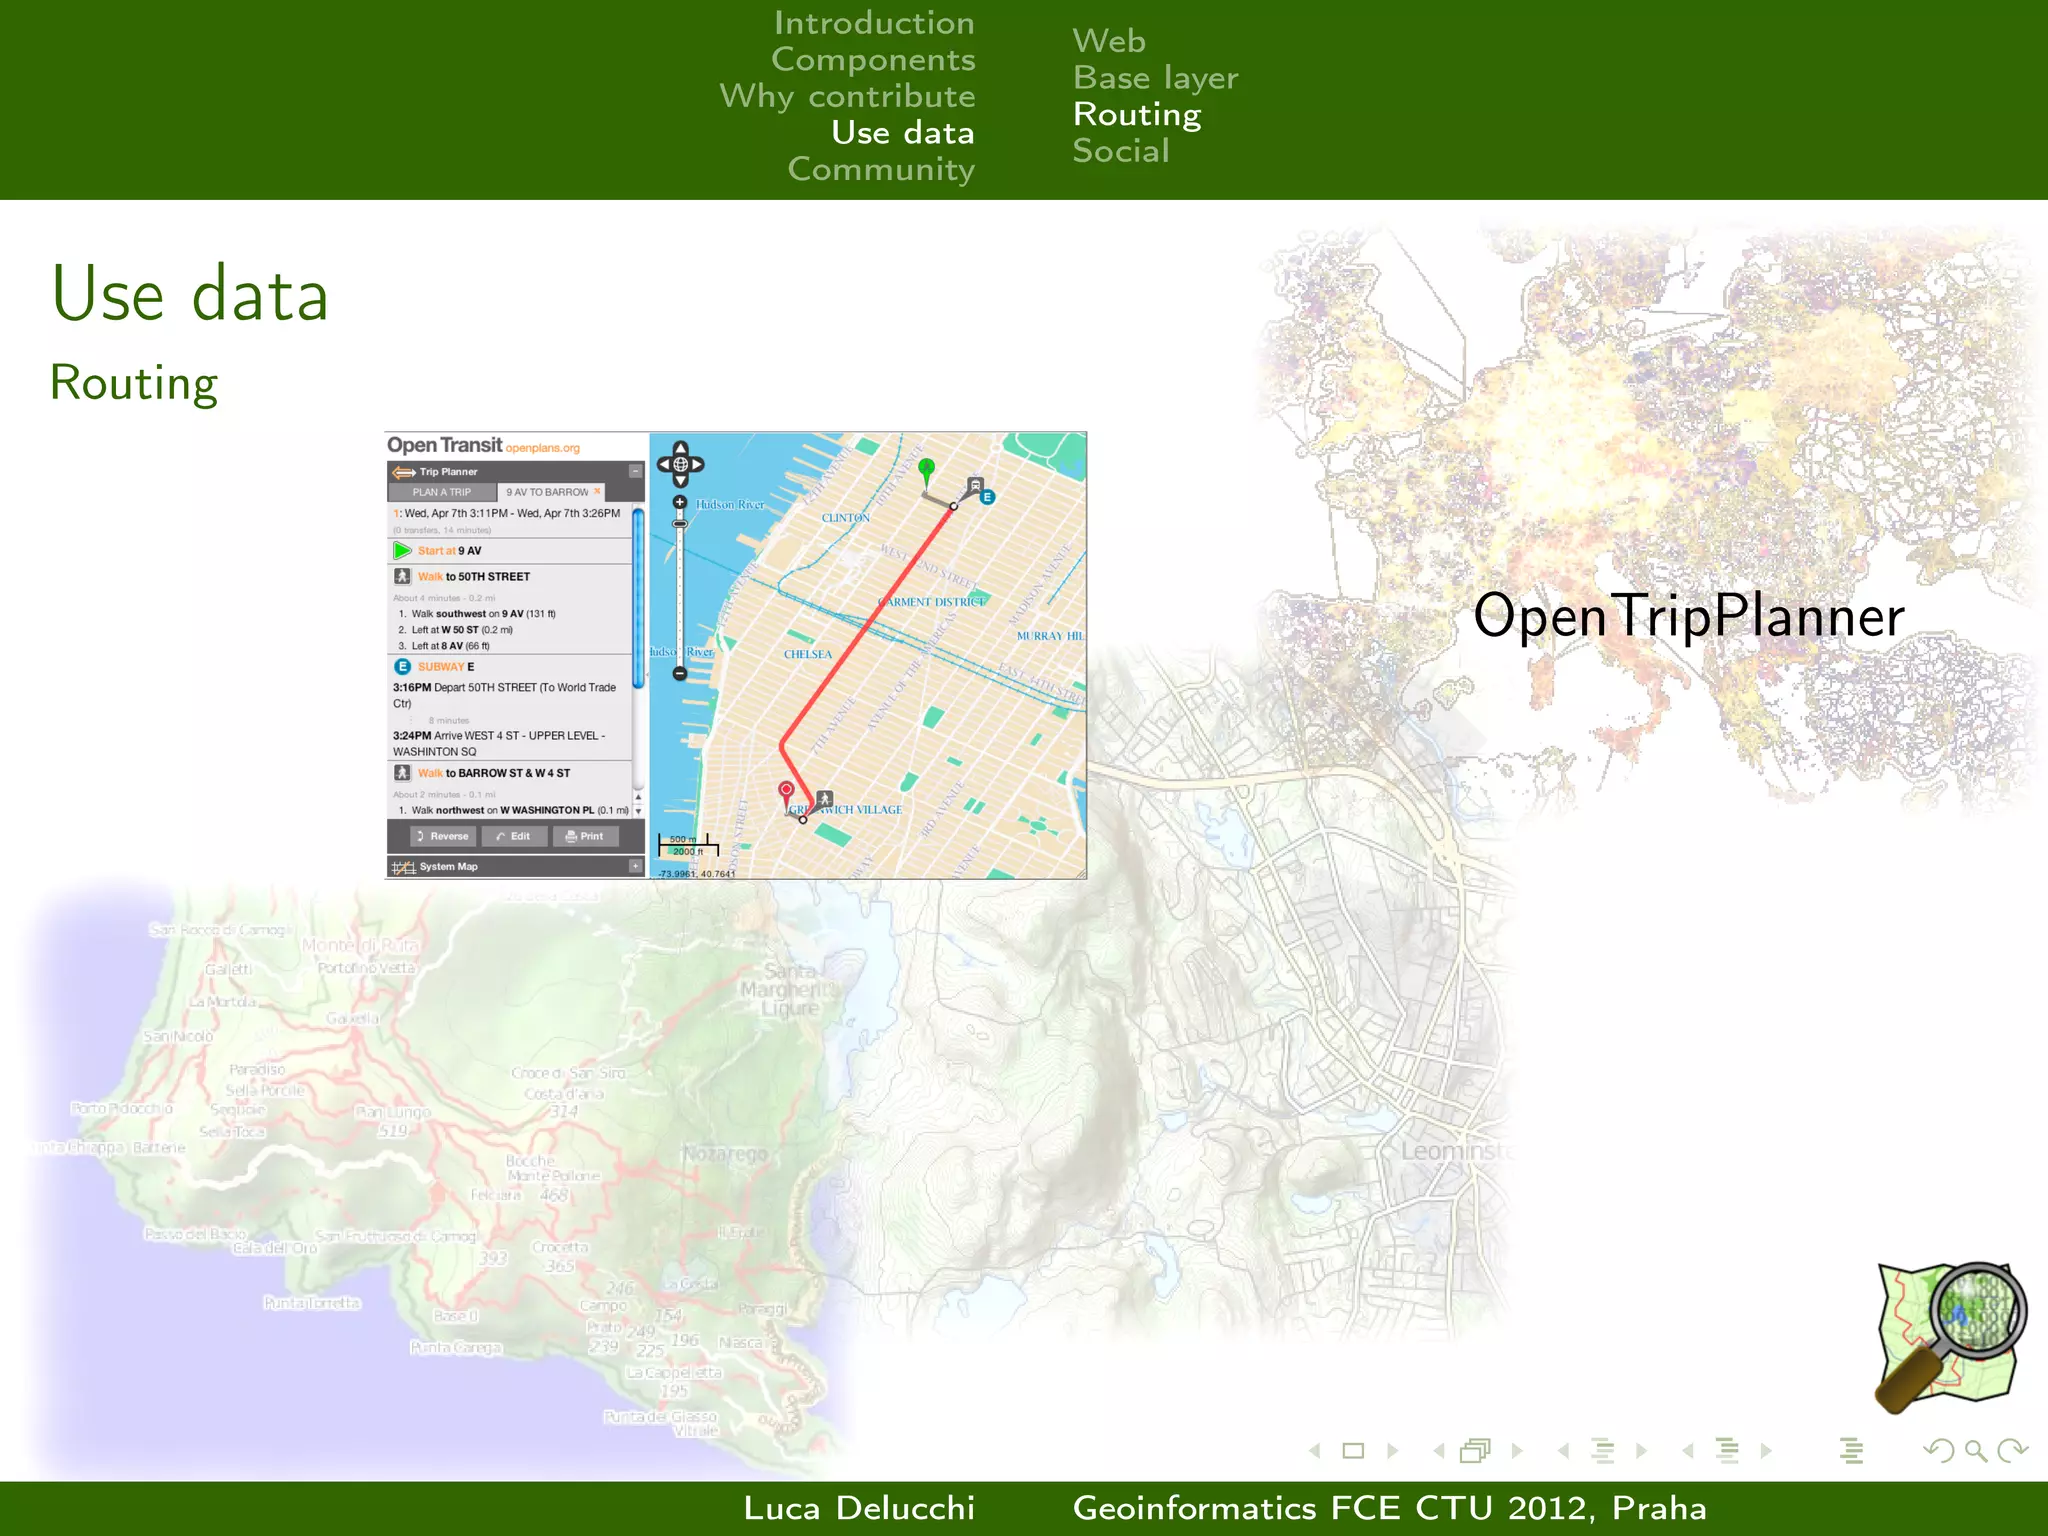Click the walk icon beside Walk to BARROW ST
The width and height of the screenshot is (2048, 1536).
pos(402,773)
